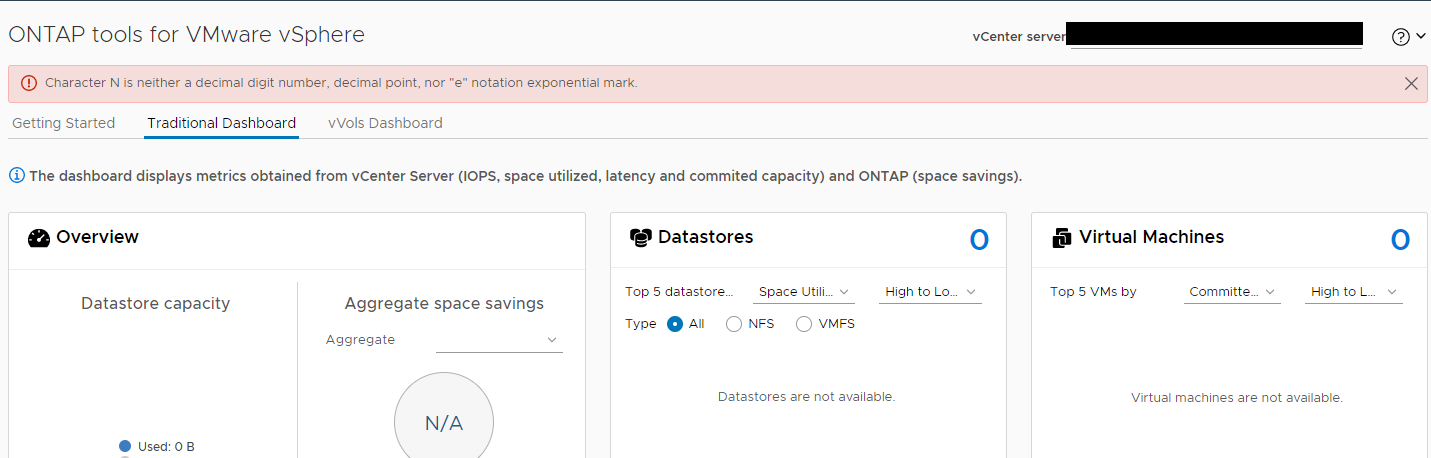The width and height of the screenshot is (1431, 458).
Task: Expand the datastores High to Low dropdown
Action: [x=930, y=292]
